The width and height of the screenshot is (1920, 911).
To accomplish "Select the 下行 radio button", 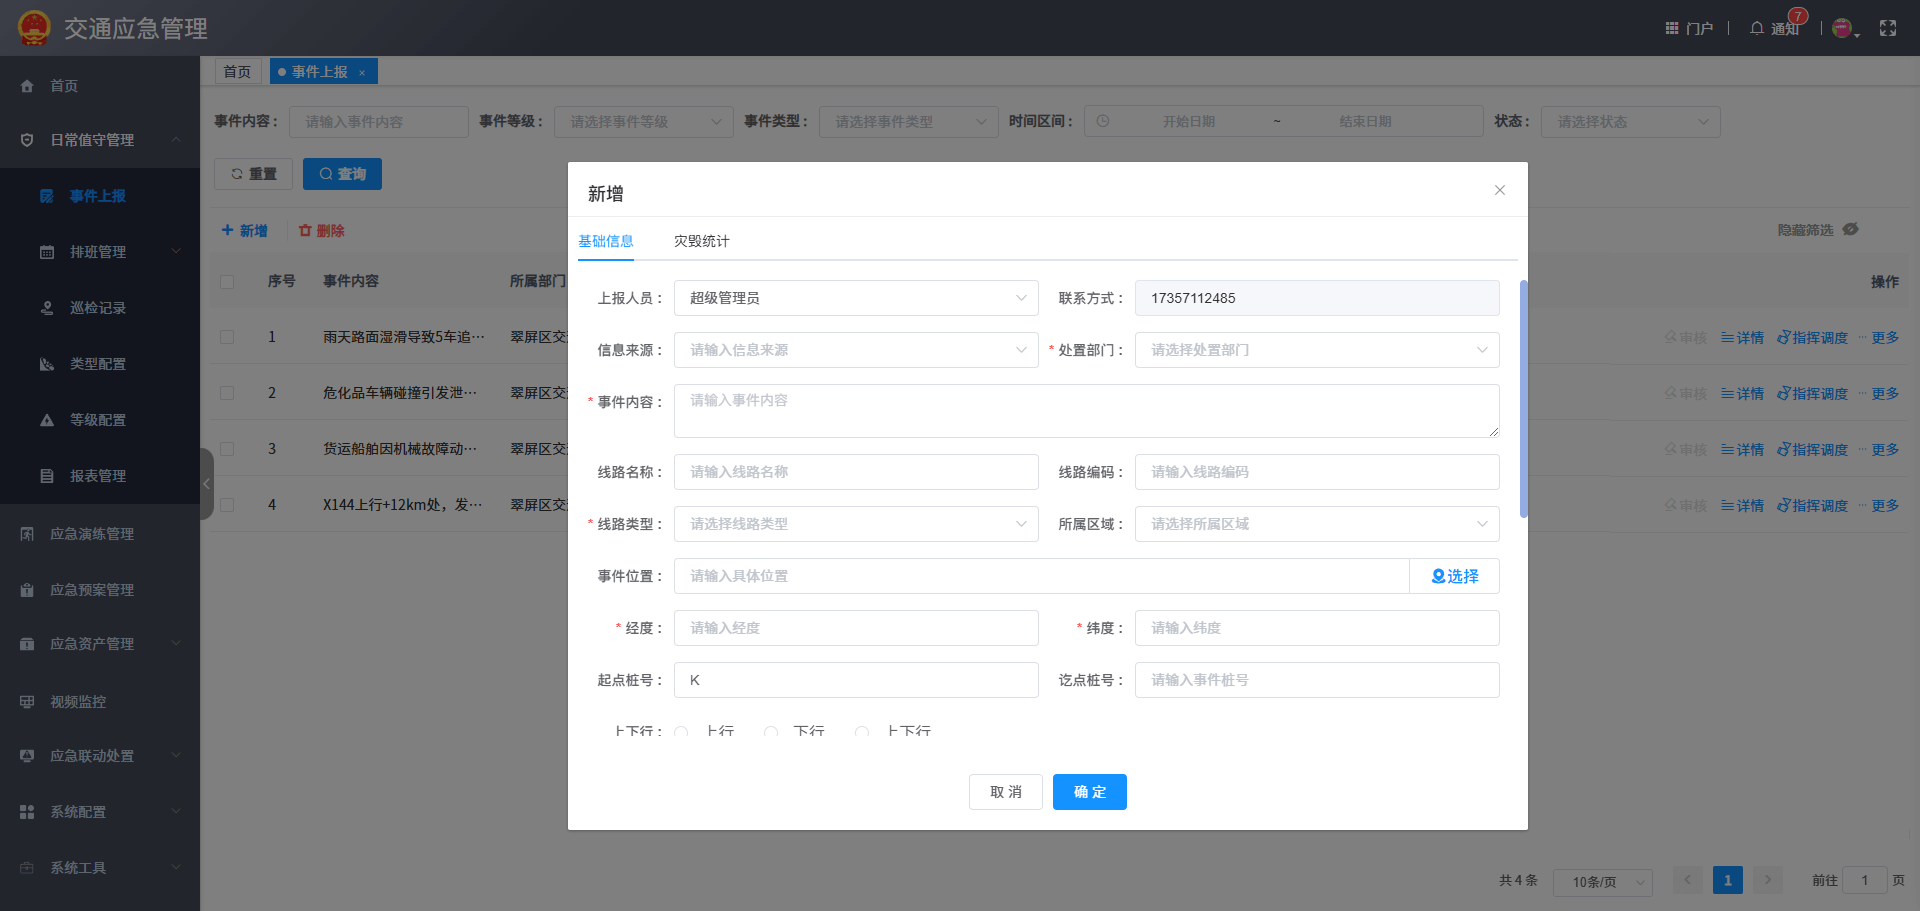I will pos(771,732).
